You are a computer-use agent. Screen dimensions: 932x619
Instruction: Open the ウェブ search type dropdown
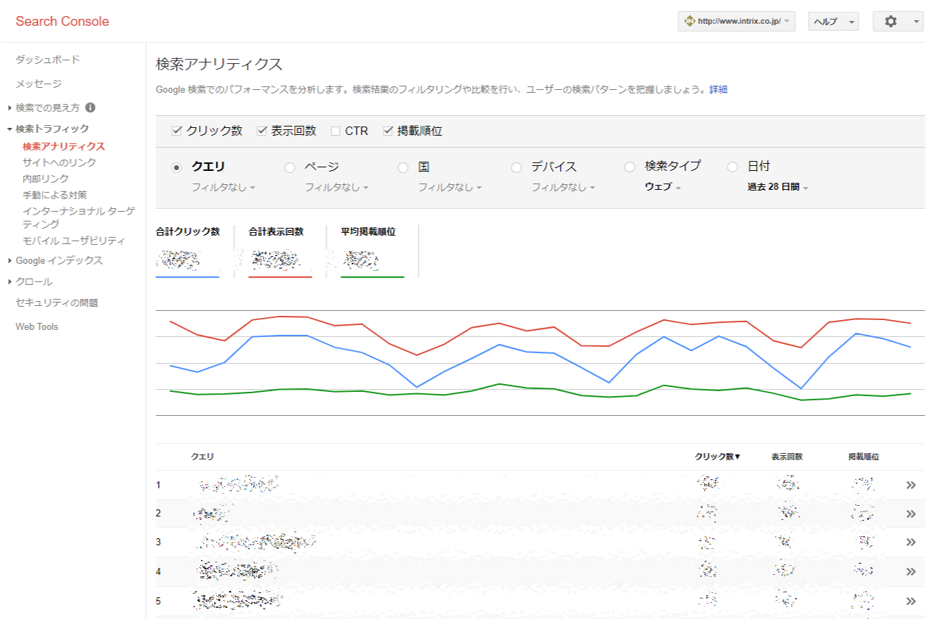point(663,187)
